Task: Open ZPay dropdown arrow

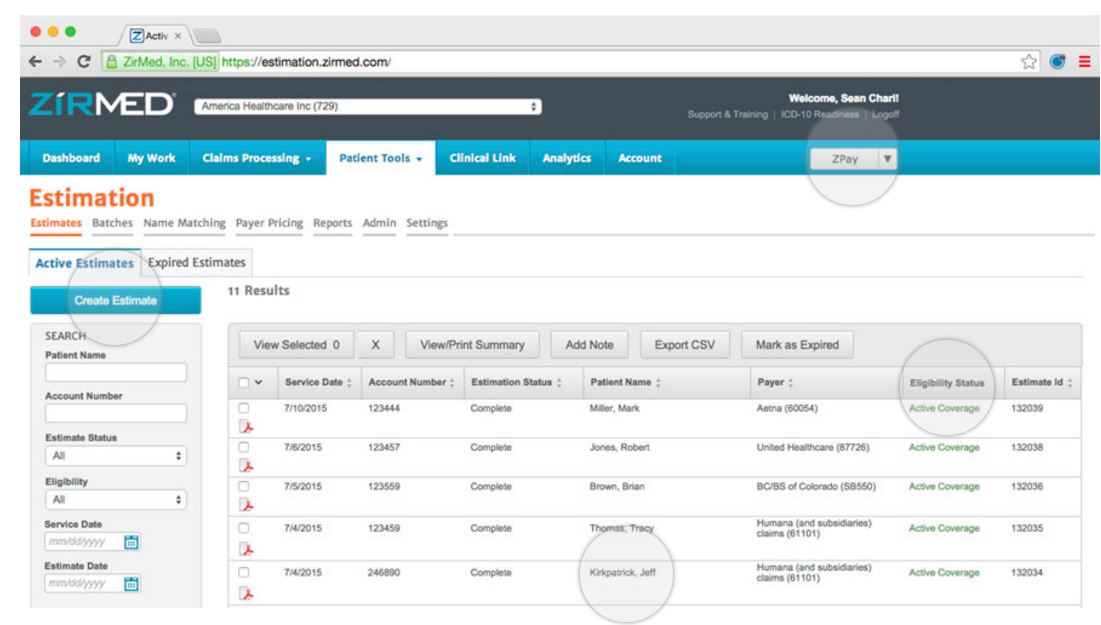Action: [888, 159]
